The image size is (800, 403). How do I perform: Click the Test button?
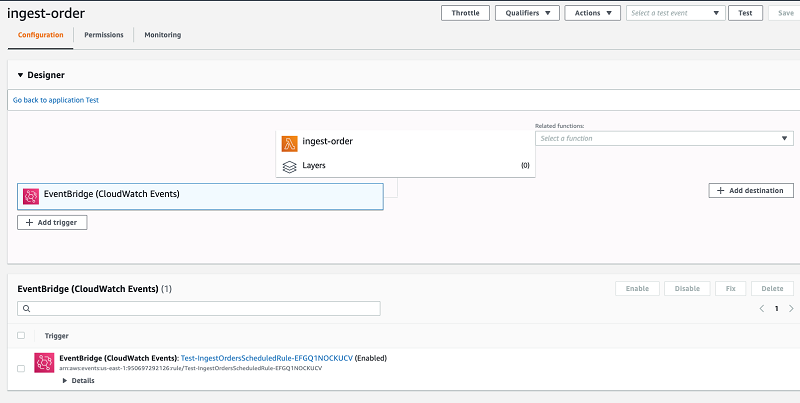pyautogui.click(x=745, y=13)
